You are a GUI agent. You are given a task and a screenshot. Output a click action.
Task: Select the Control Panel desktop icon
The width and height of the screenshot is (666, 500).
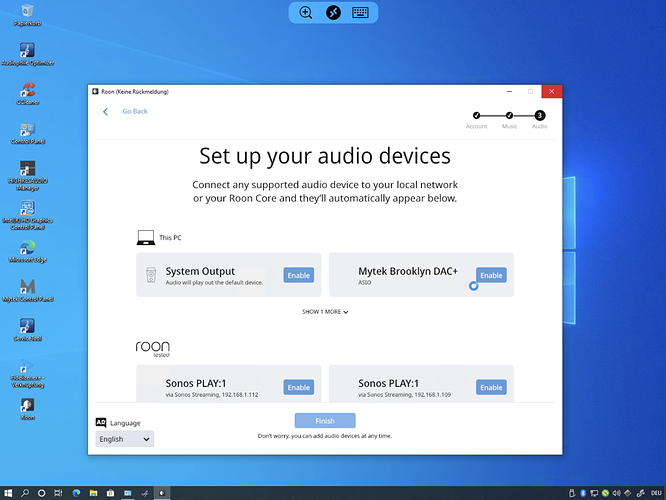[x=27, y=133]
